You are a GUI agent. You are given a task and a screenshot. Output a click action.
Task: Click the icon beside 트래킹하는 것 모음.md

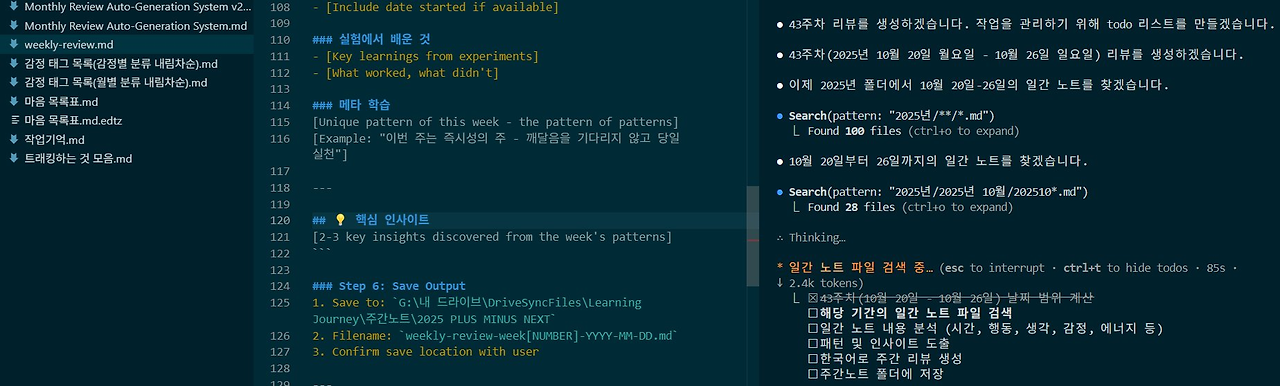[13, 158]
